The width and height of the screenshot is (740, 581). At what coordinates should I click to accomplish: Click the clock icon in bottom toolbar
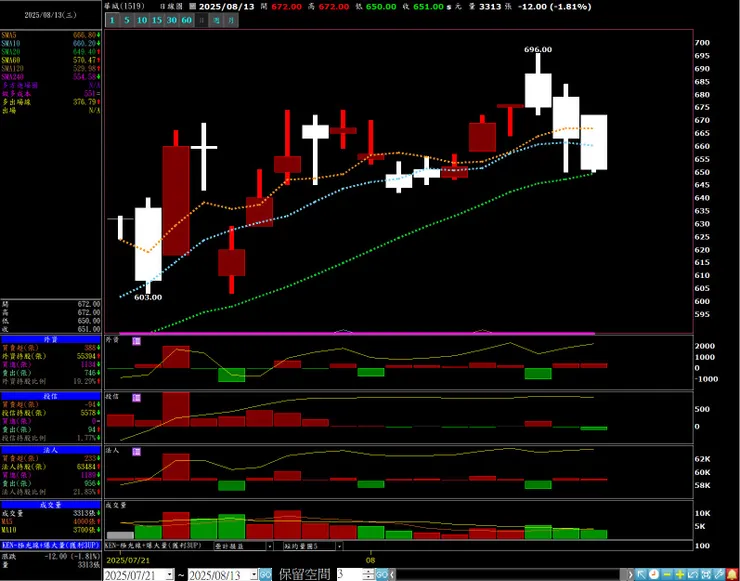pyautogui.click(x=654, y=574)
